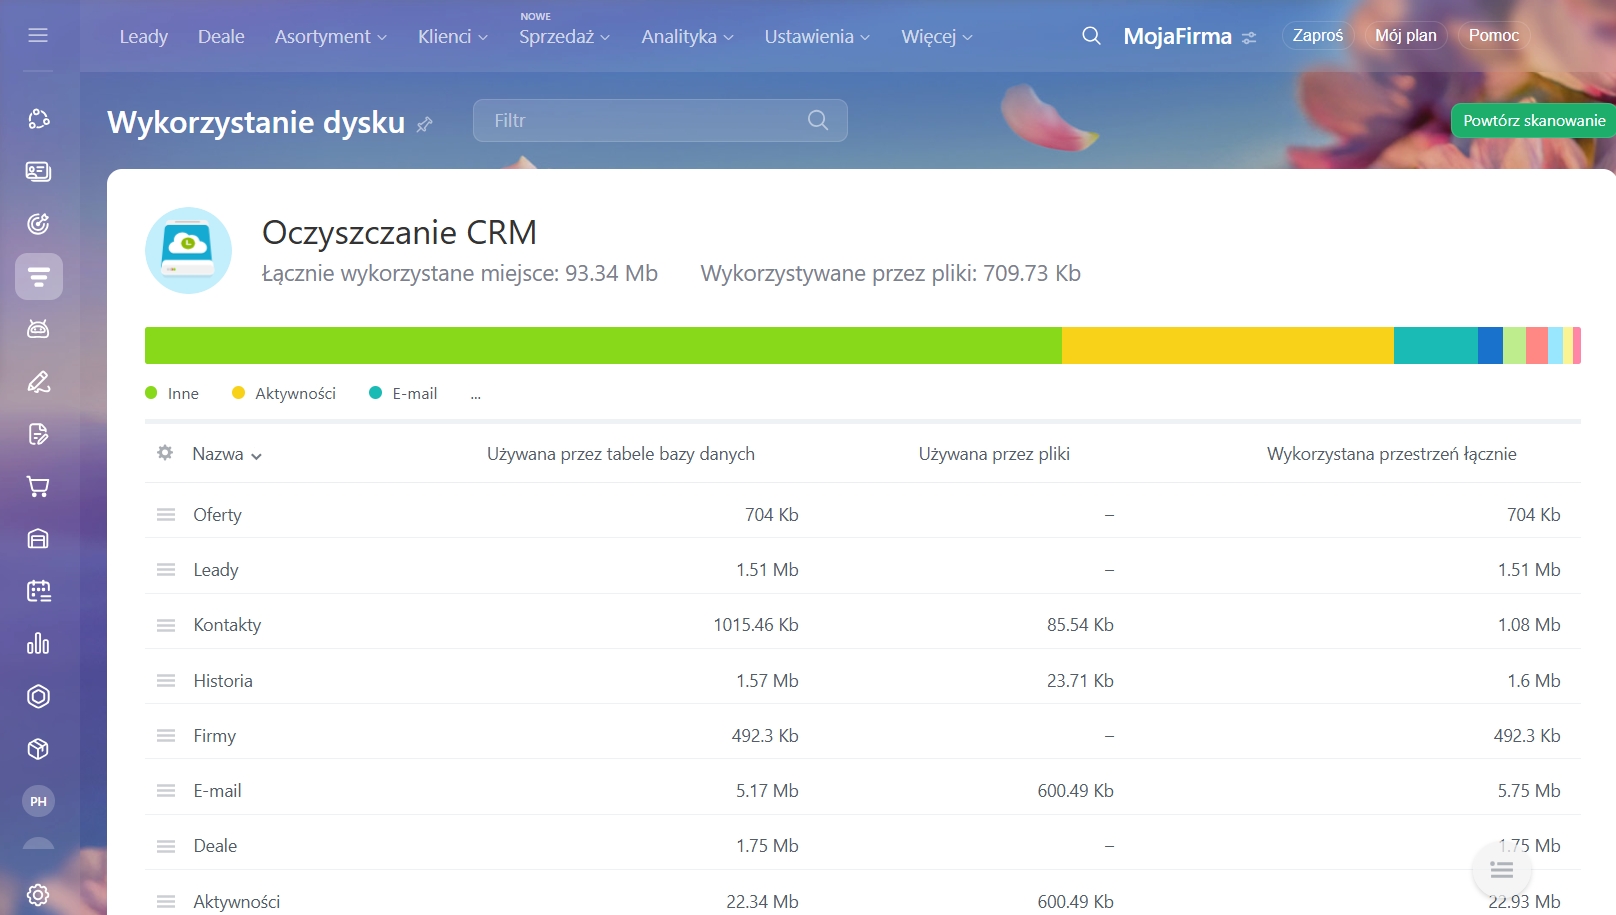Screen dimensions: 1616x915
Task: Click the Powtórz skanowanie button
Action: pos(1533,121)
